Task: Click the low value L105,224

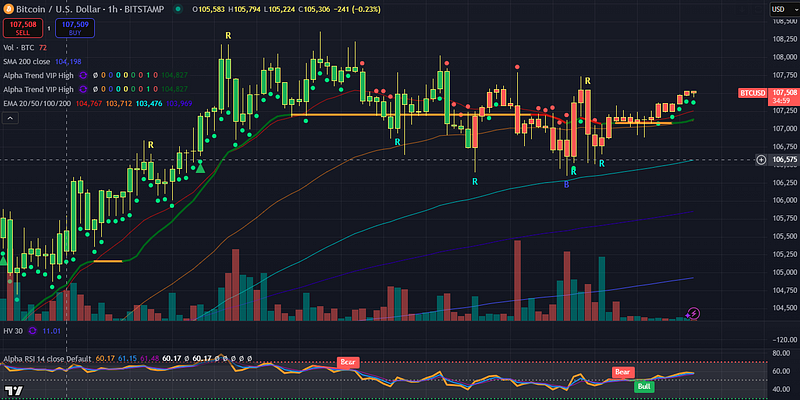Action: click(x=279, y=9)
